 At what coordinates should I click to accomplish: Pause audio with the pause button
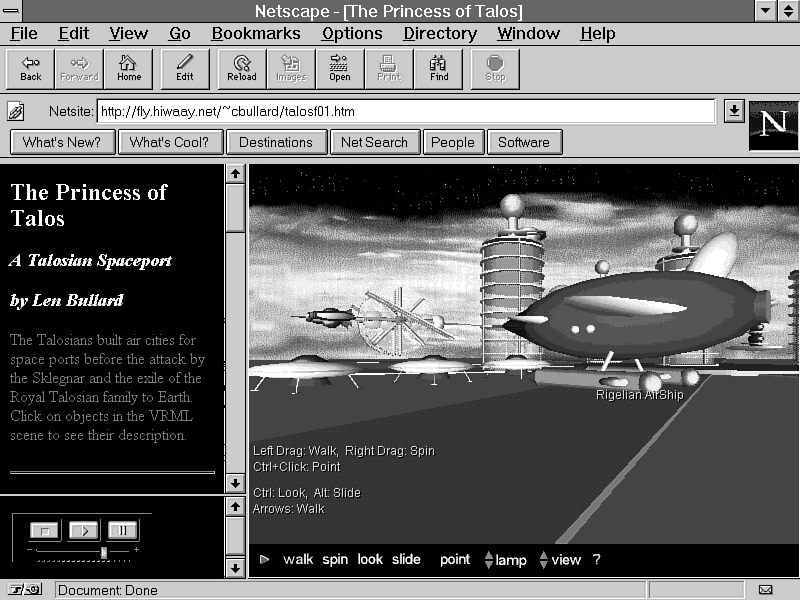click(x=123, y=531)
